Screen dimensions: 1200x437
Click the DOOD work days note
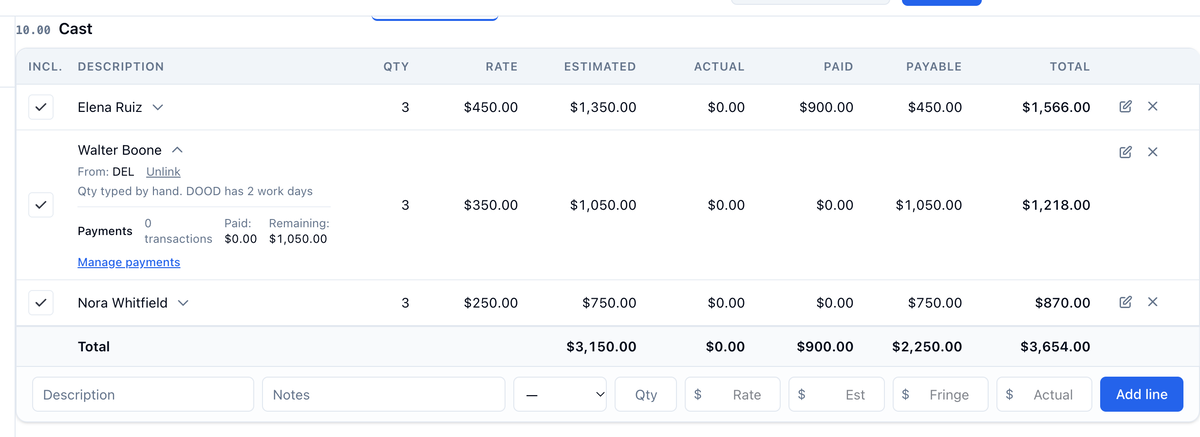pos(195,191)
